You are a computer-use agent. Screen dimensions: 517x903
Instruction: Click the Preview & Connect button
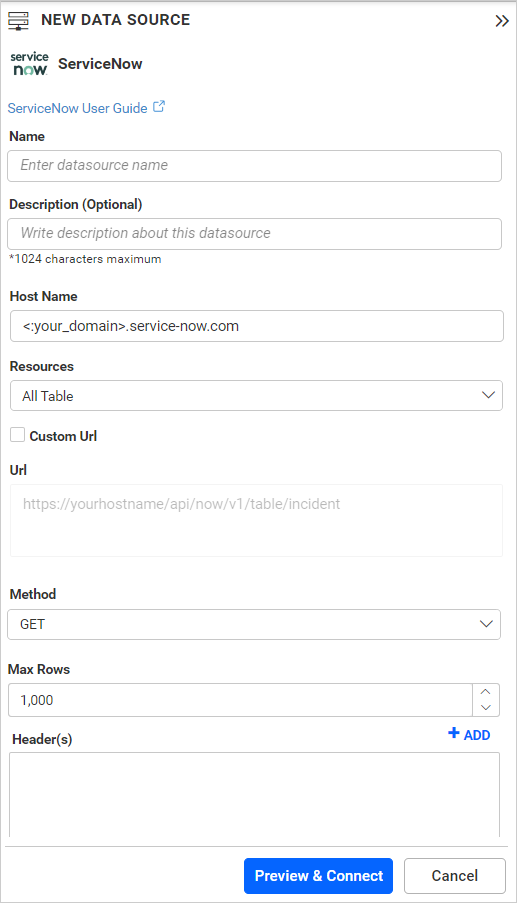(x=318, y=876)
